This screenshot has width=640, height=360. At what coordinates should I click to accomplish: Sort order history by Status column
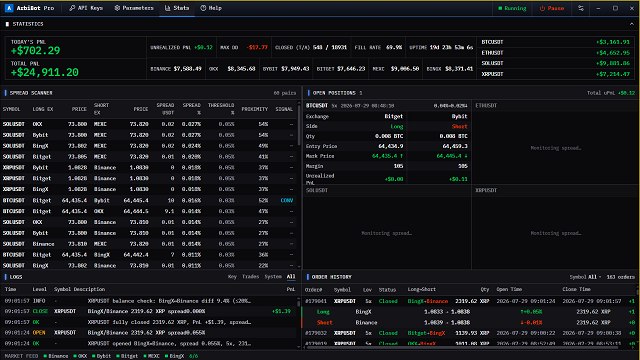coord(387,289)
